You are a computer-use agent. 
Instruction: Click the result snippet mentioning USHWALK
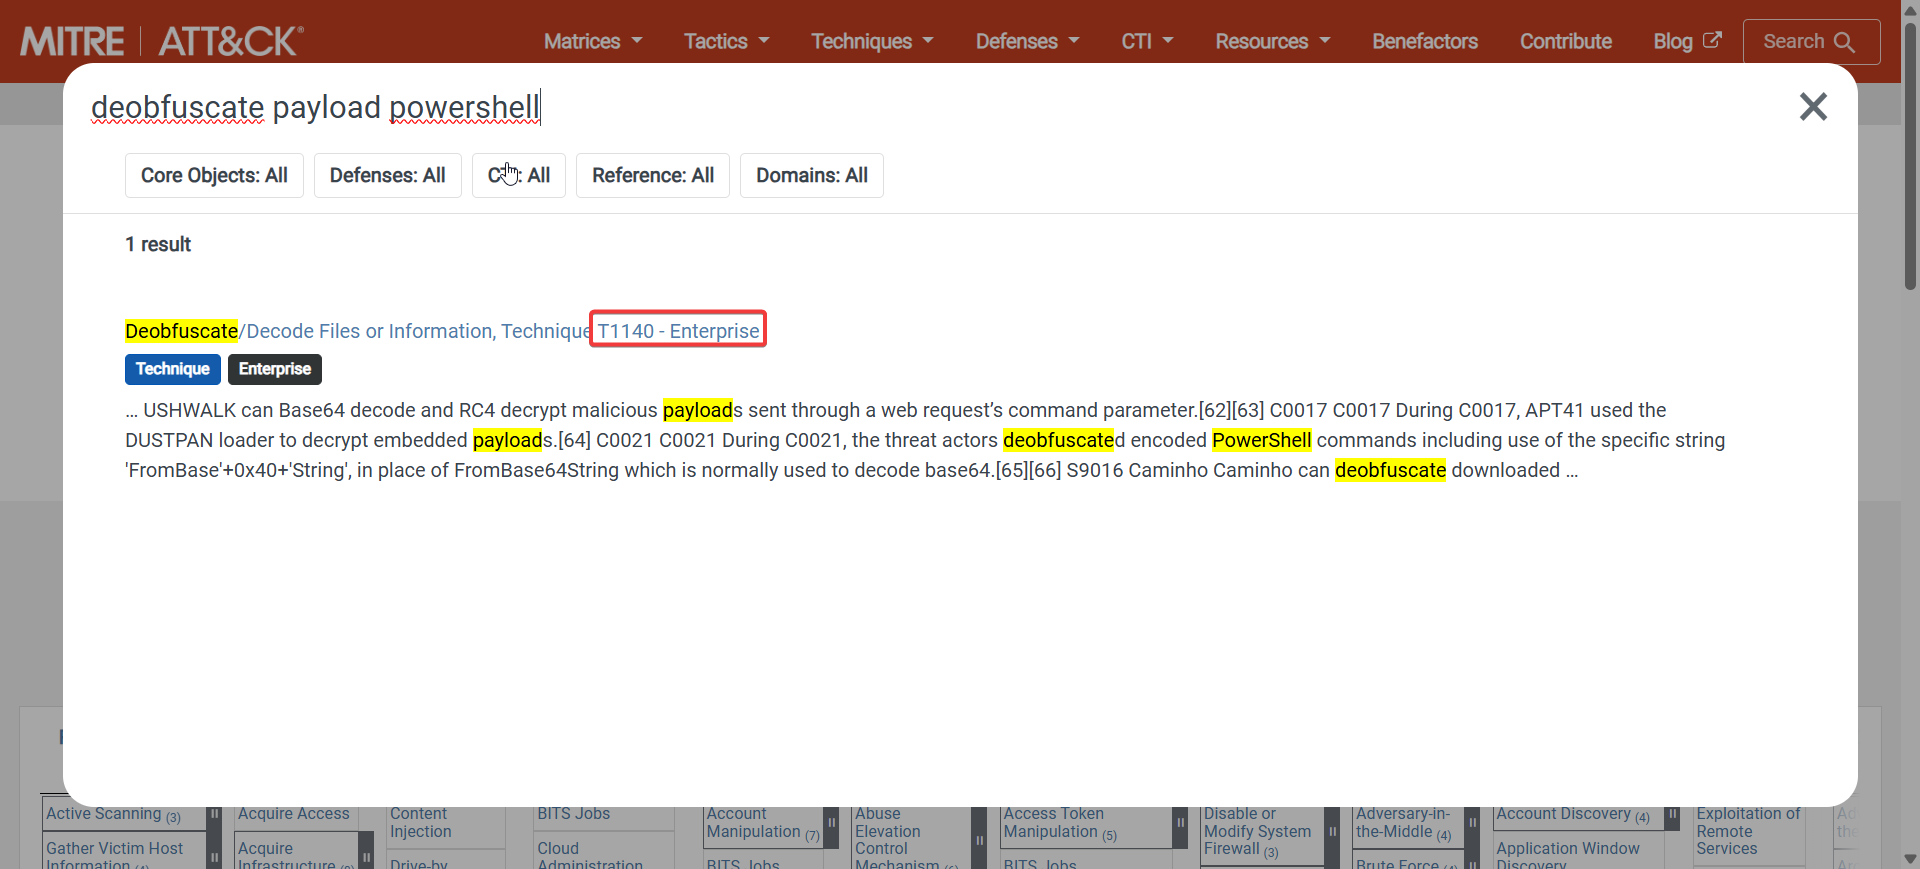coord(925,440)
